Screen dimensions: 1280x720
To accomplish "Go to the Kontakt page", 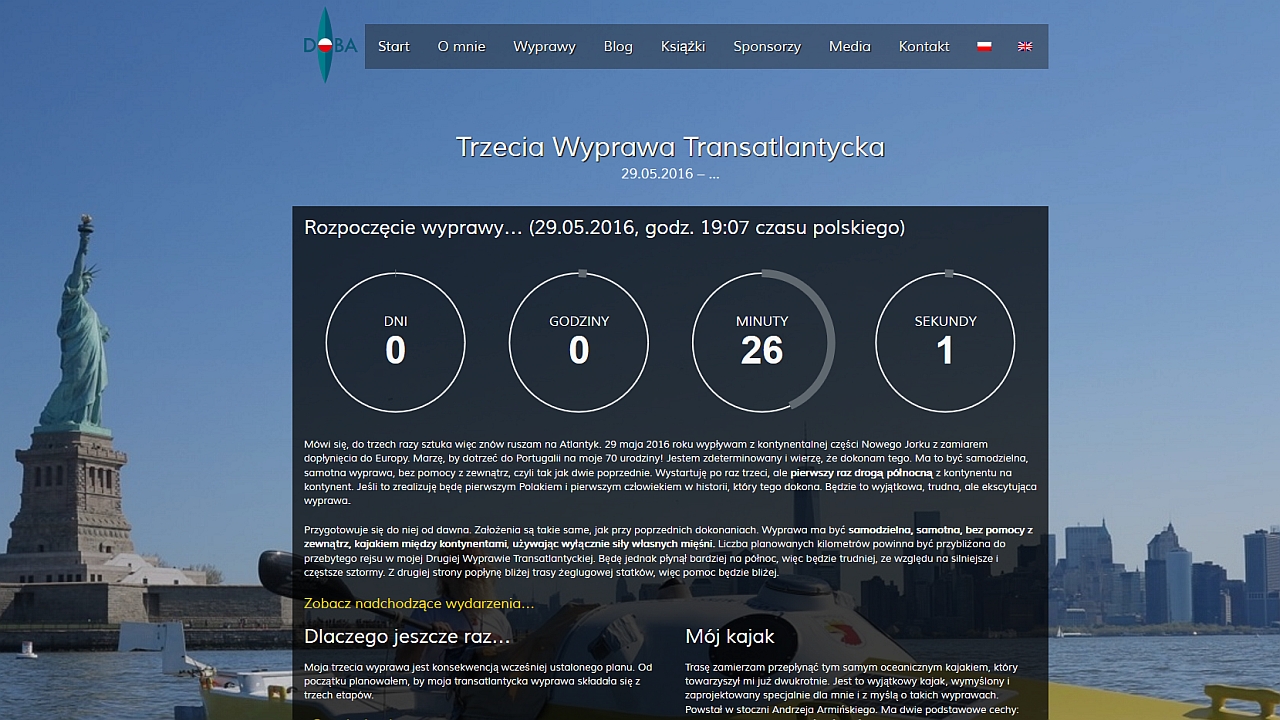I will (x=924, y=46).
